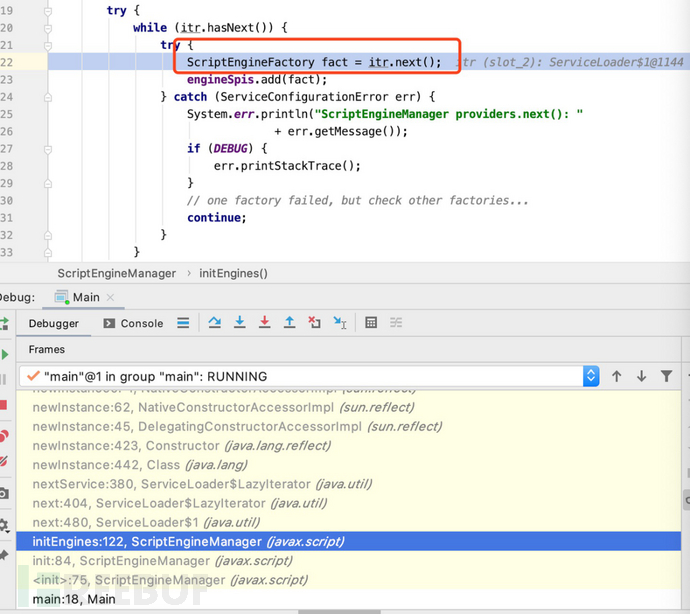This screenshot has width=690, height=614.
Task: Click the frames filter funnel icon
Action: [667, 376]
